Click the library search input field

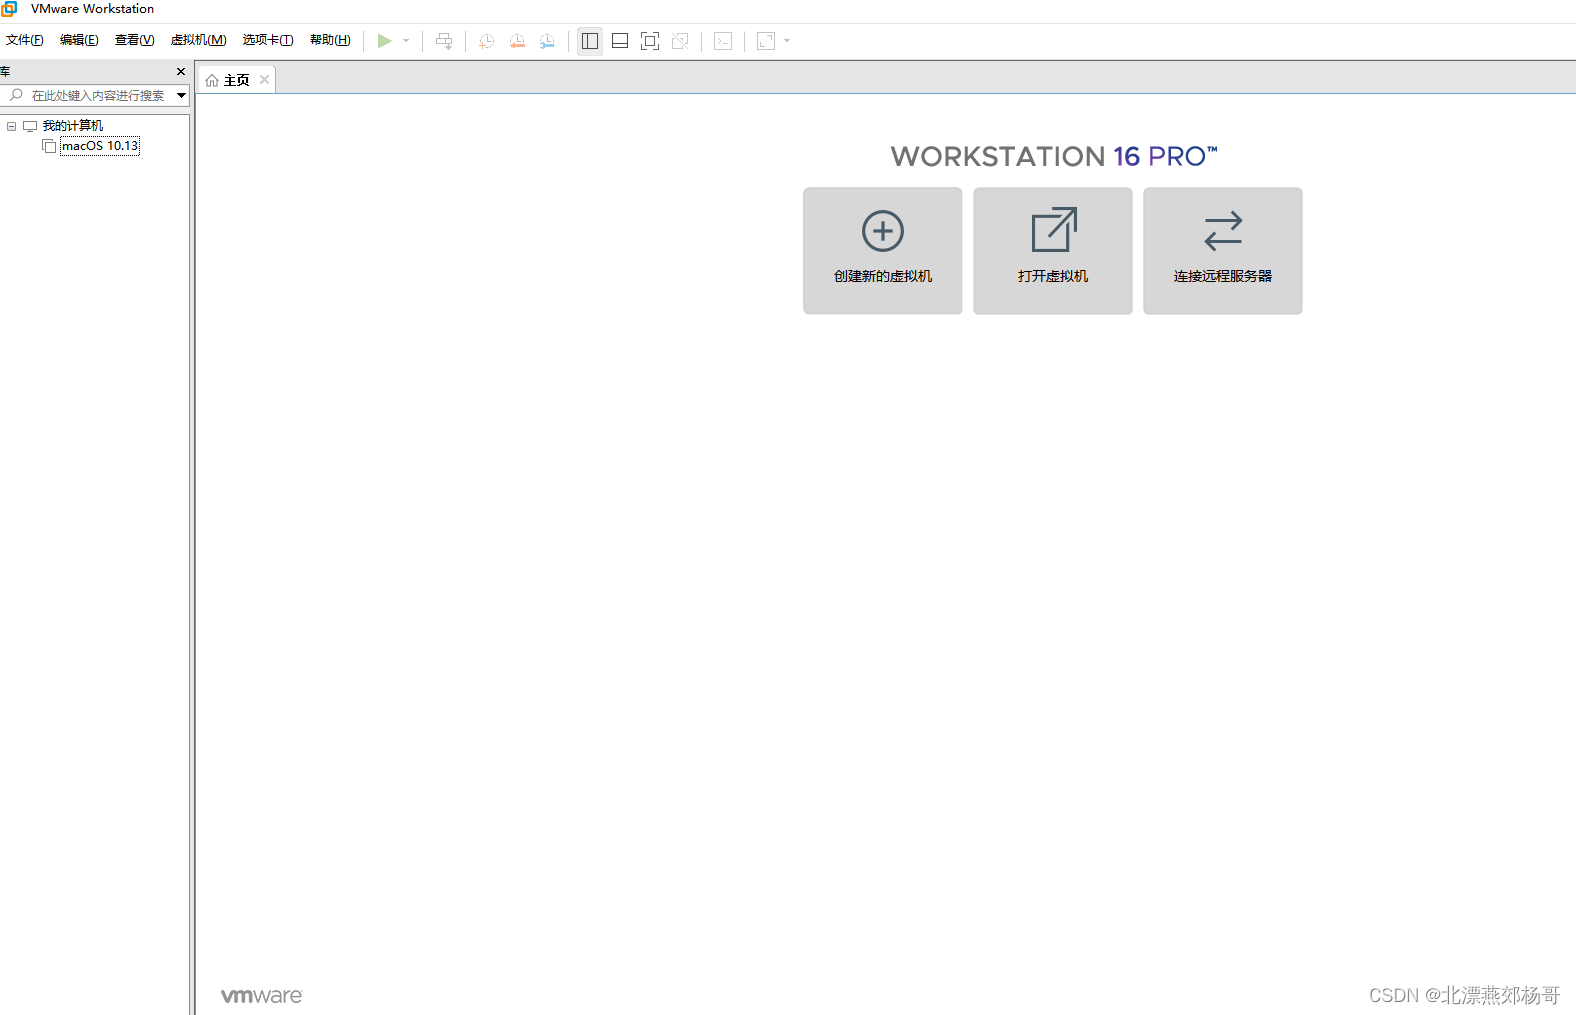coord(97,96)
